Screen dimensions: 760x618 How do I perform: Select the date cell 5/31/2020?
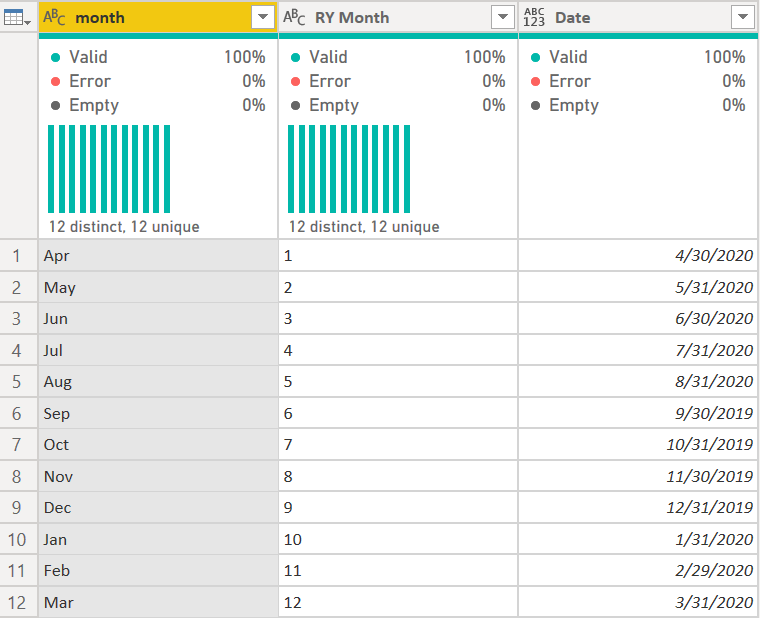click(x=638, y=287)
